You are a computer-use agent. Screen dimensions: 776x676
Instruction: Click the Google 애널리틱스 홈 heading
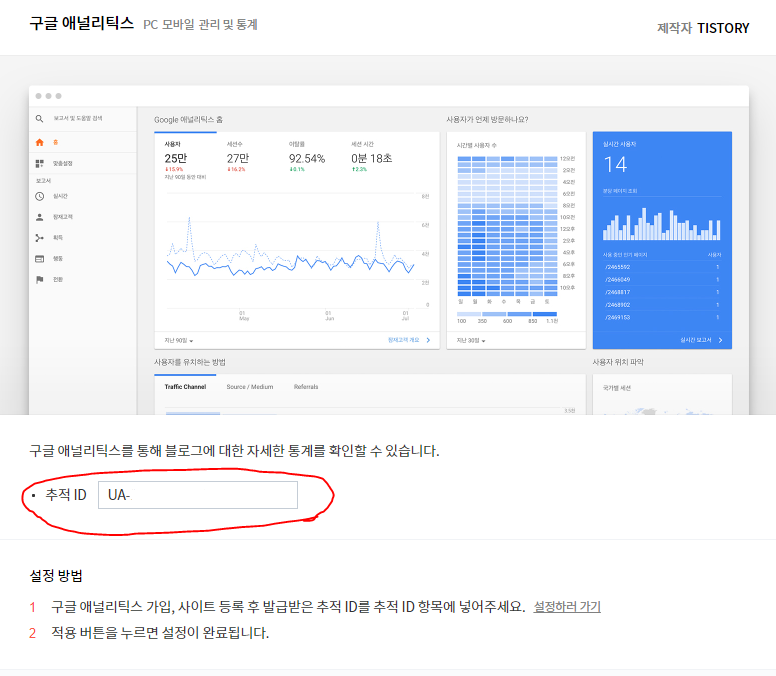pos(189,120)
